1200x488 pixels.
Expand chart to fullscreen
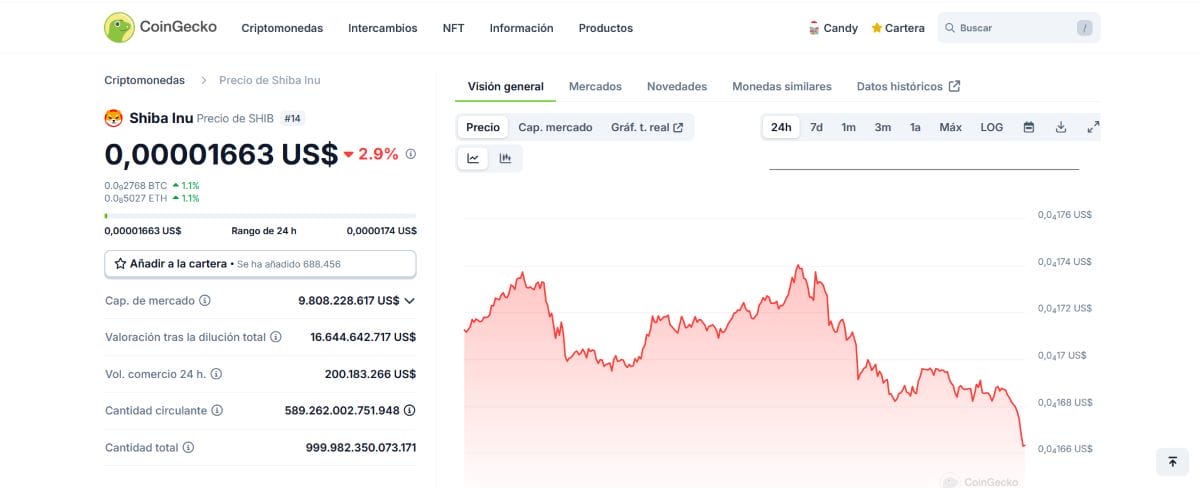point(1093,127)
